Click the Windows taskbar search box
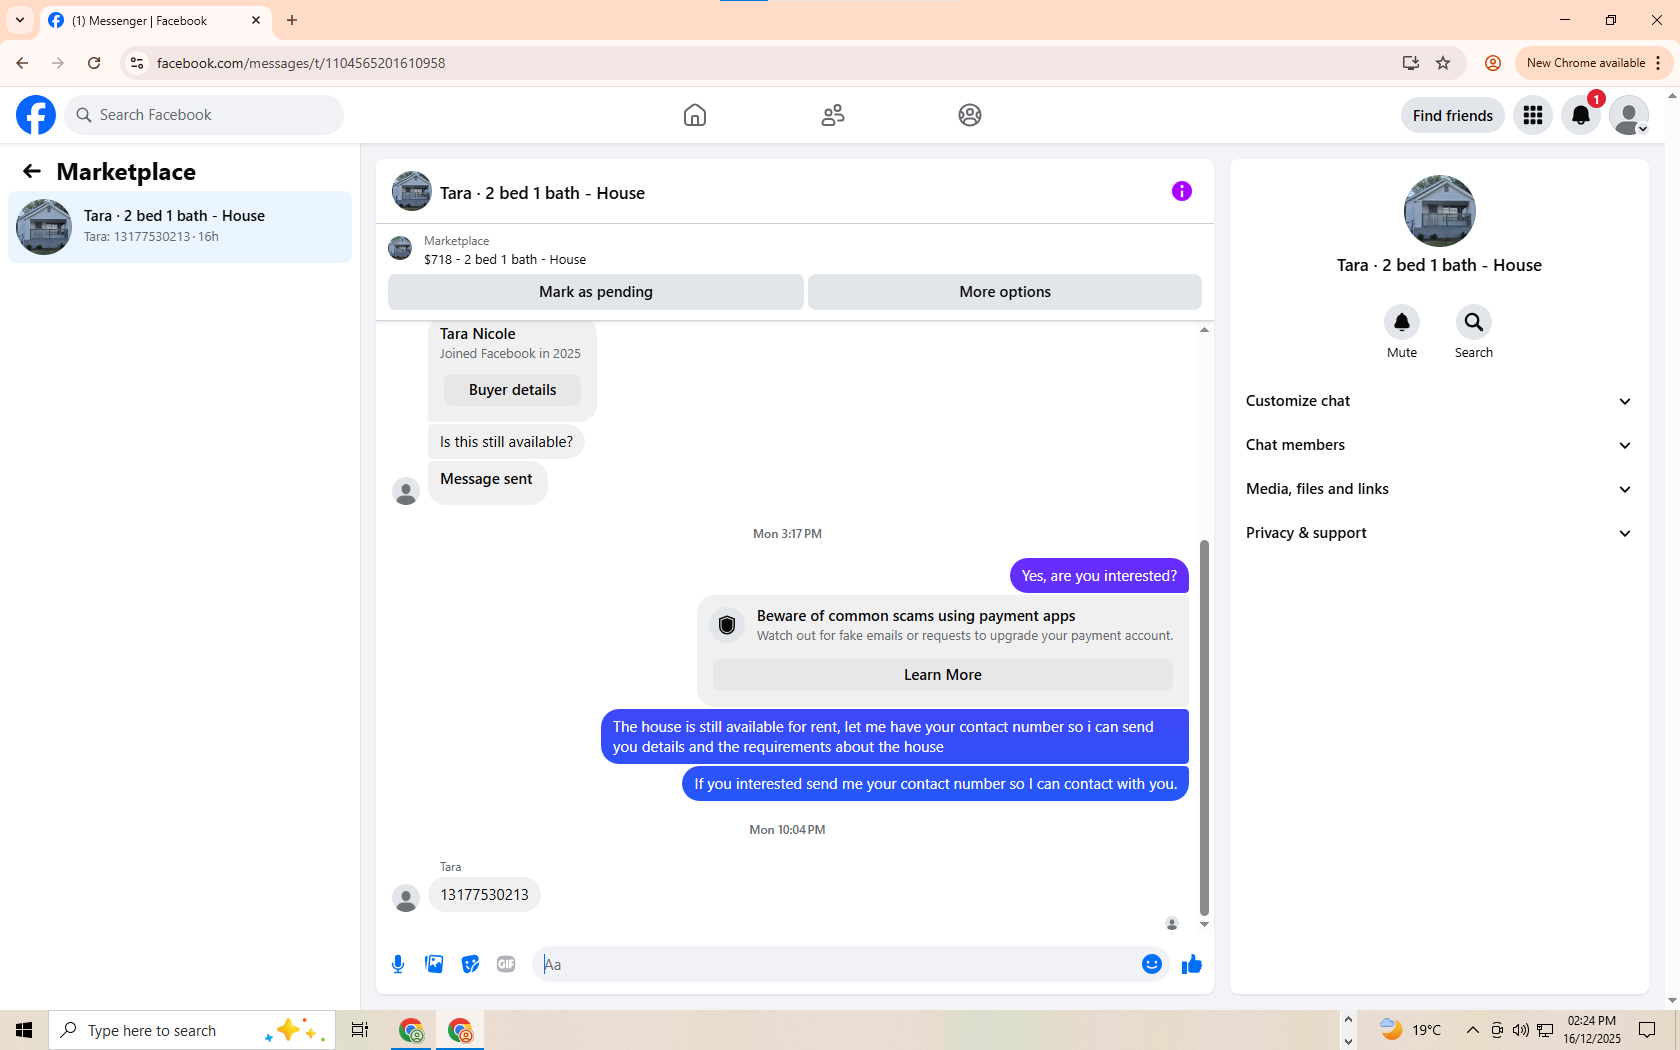 [190, 1030]
